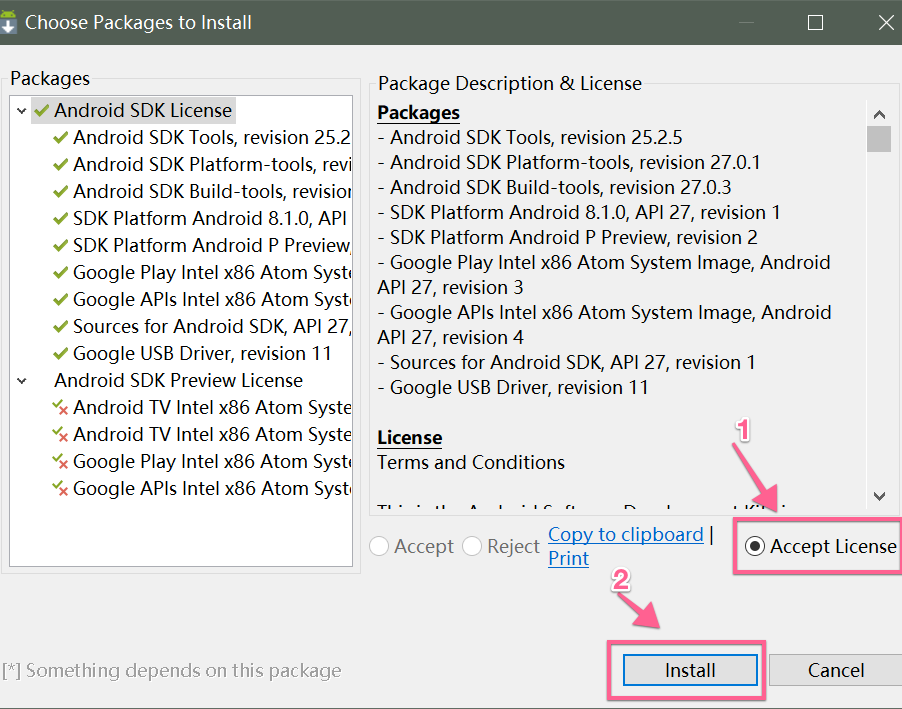This screenshot has height=709, width=902.
Task: Click the Cancel button
Action: 836,670
